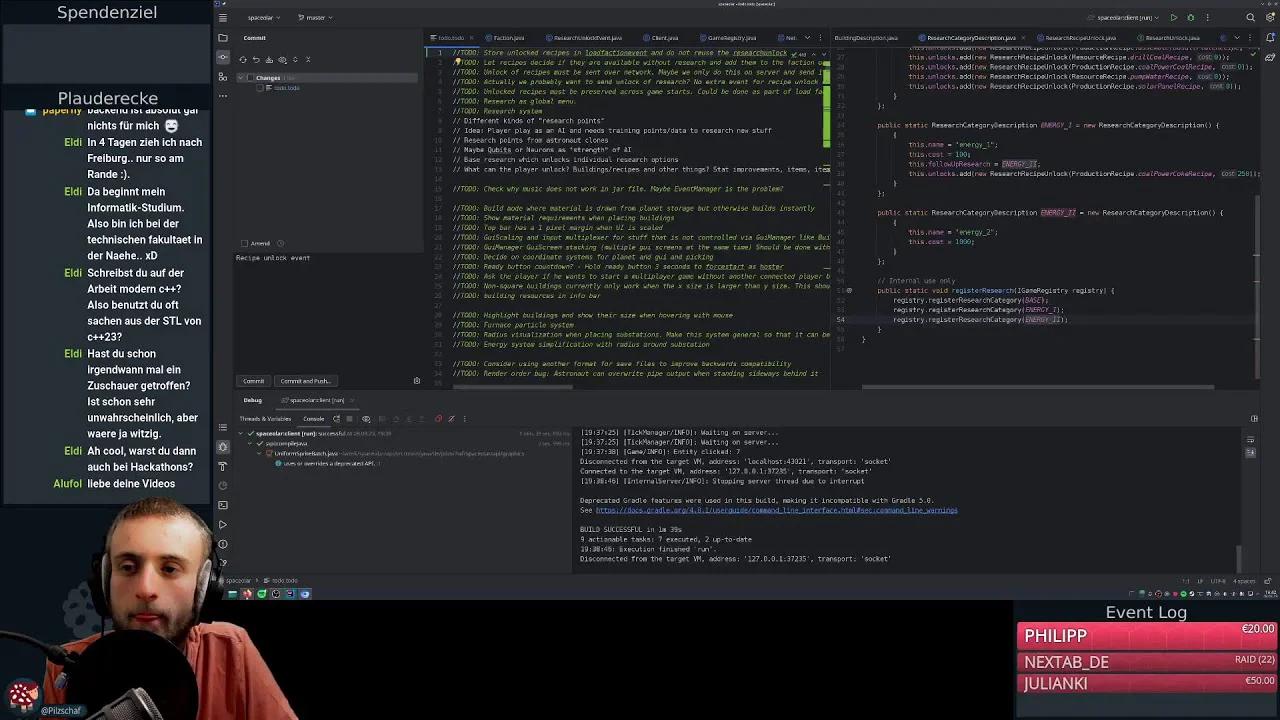
Task: Select the Threads & Variables tab
Action: click(265, 419)
